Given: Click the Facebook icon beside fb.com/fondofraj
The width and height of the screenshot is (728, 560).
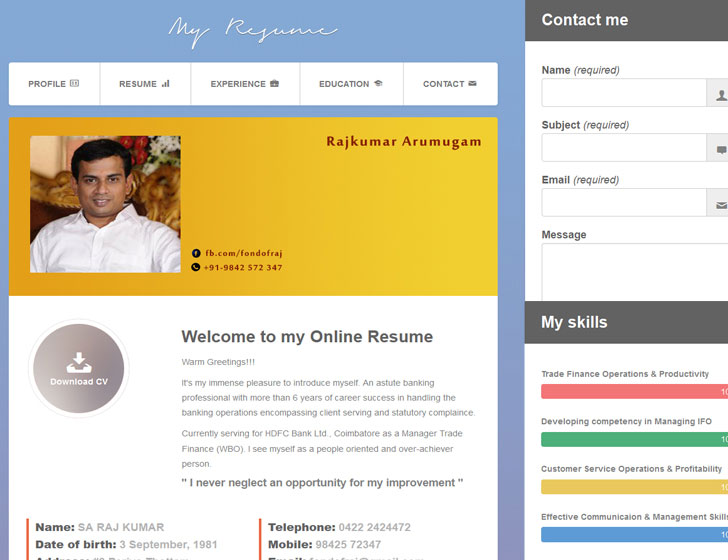Looking at the screenshot, I should click(196, 254).
